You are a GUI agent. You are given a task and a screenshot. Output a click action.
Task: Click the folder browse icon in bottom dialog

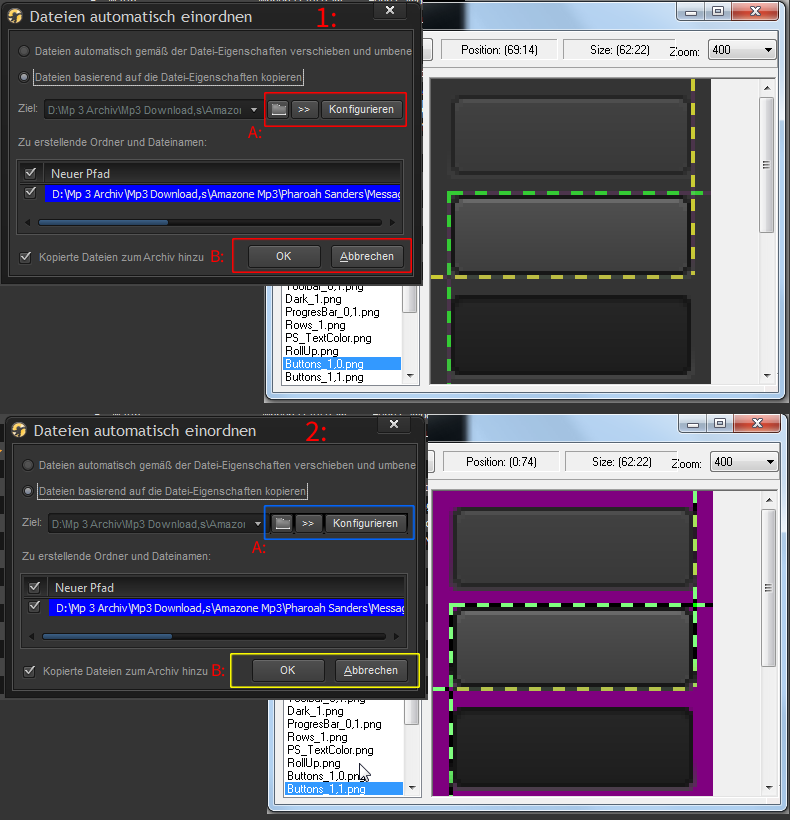[283, 523]
